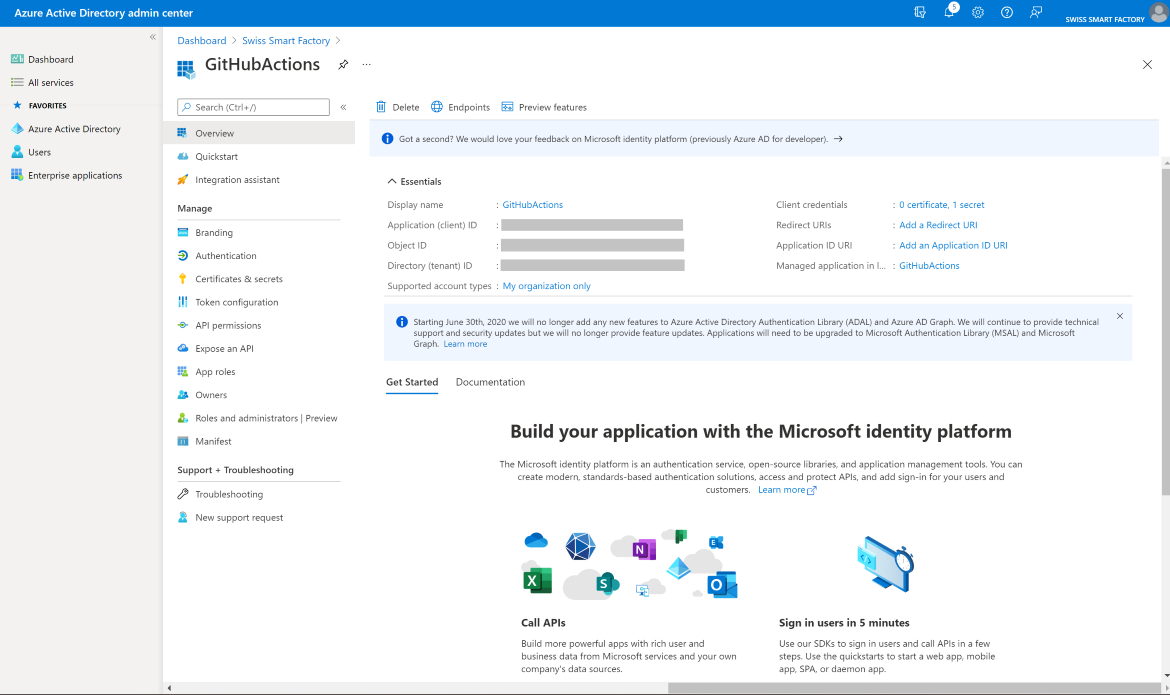The height and width of the screenshot is (695, 1170).
Task: Click Learn more in ADAL notice
Action: (465, 344)
